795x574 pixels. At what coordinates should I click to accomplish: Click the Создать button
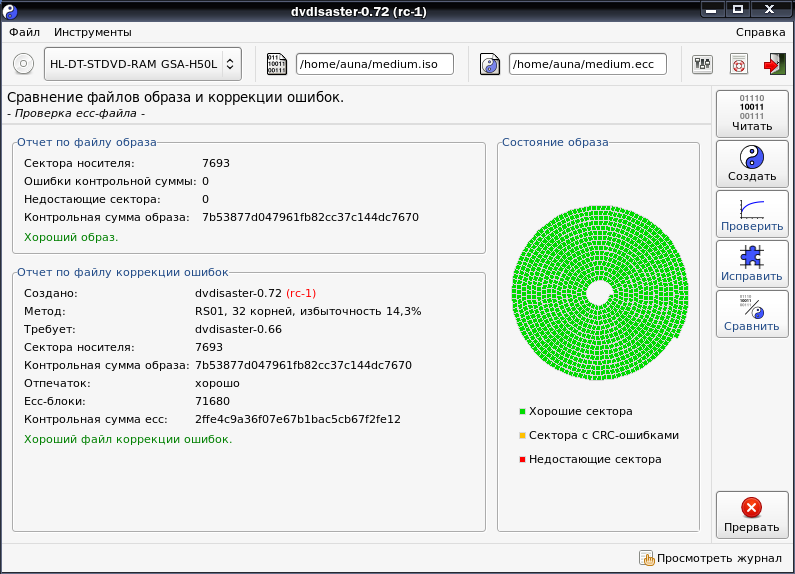click(x=752, y=164)
